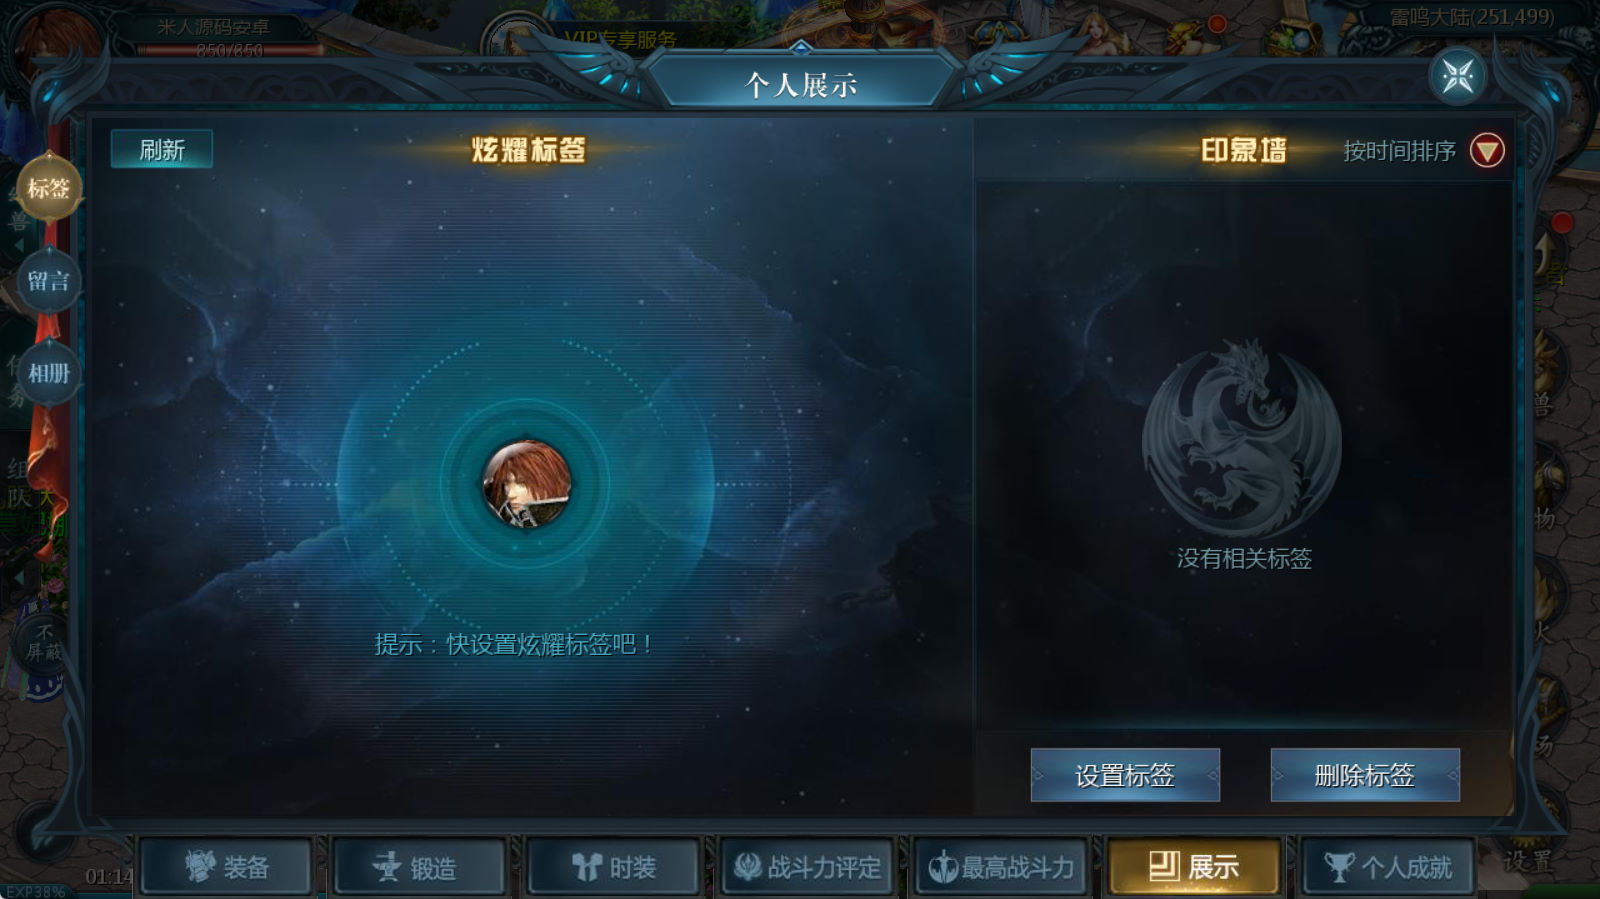Click the 删除标签 button
The width and height of the screenshot is (1600, 899).
[1365, 775]
